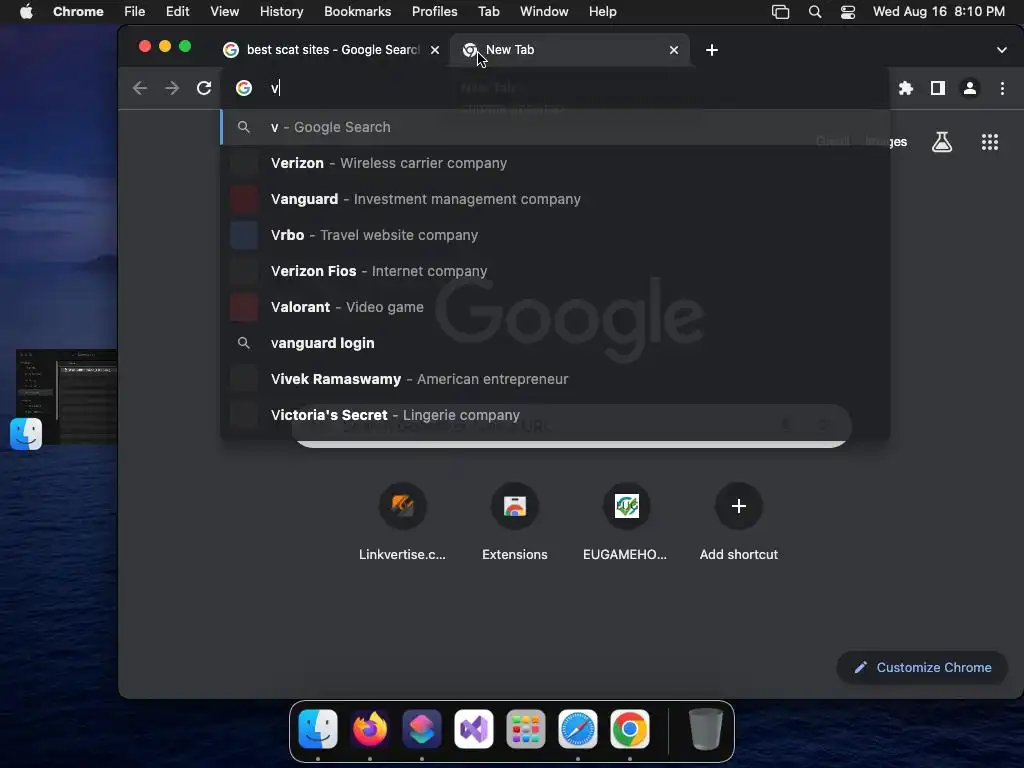Reload the page with refresh icon
1024x768 pixels.
click(204, 88)
